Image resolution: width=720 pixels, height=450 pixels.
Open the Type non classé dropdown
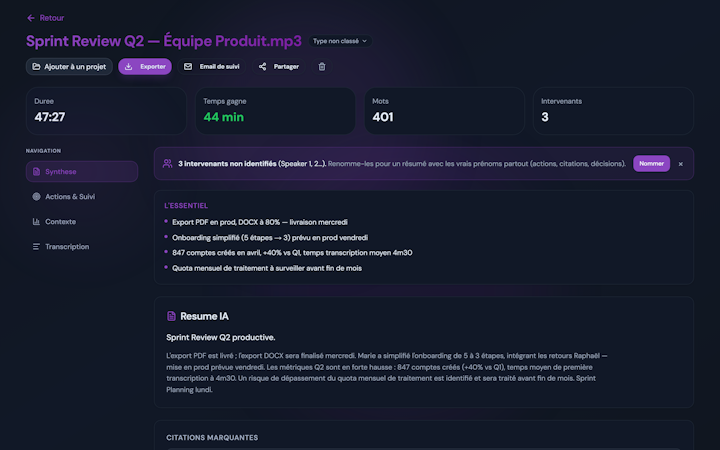[340, 41]
